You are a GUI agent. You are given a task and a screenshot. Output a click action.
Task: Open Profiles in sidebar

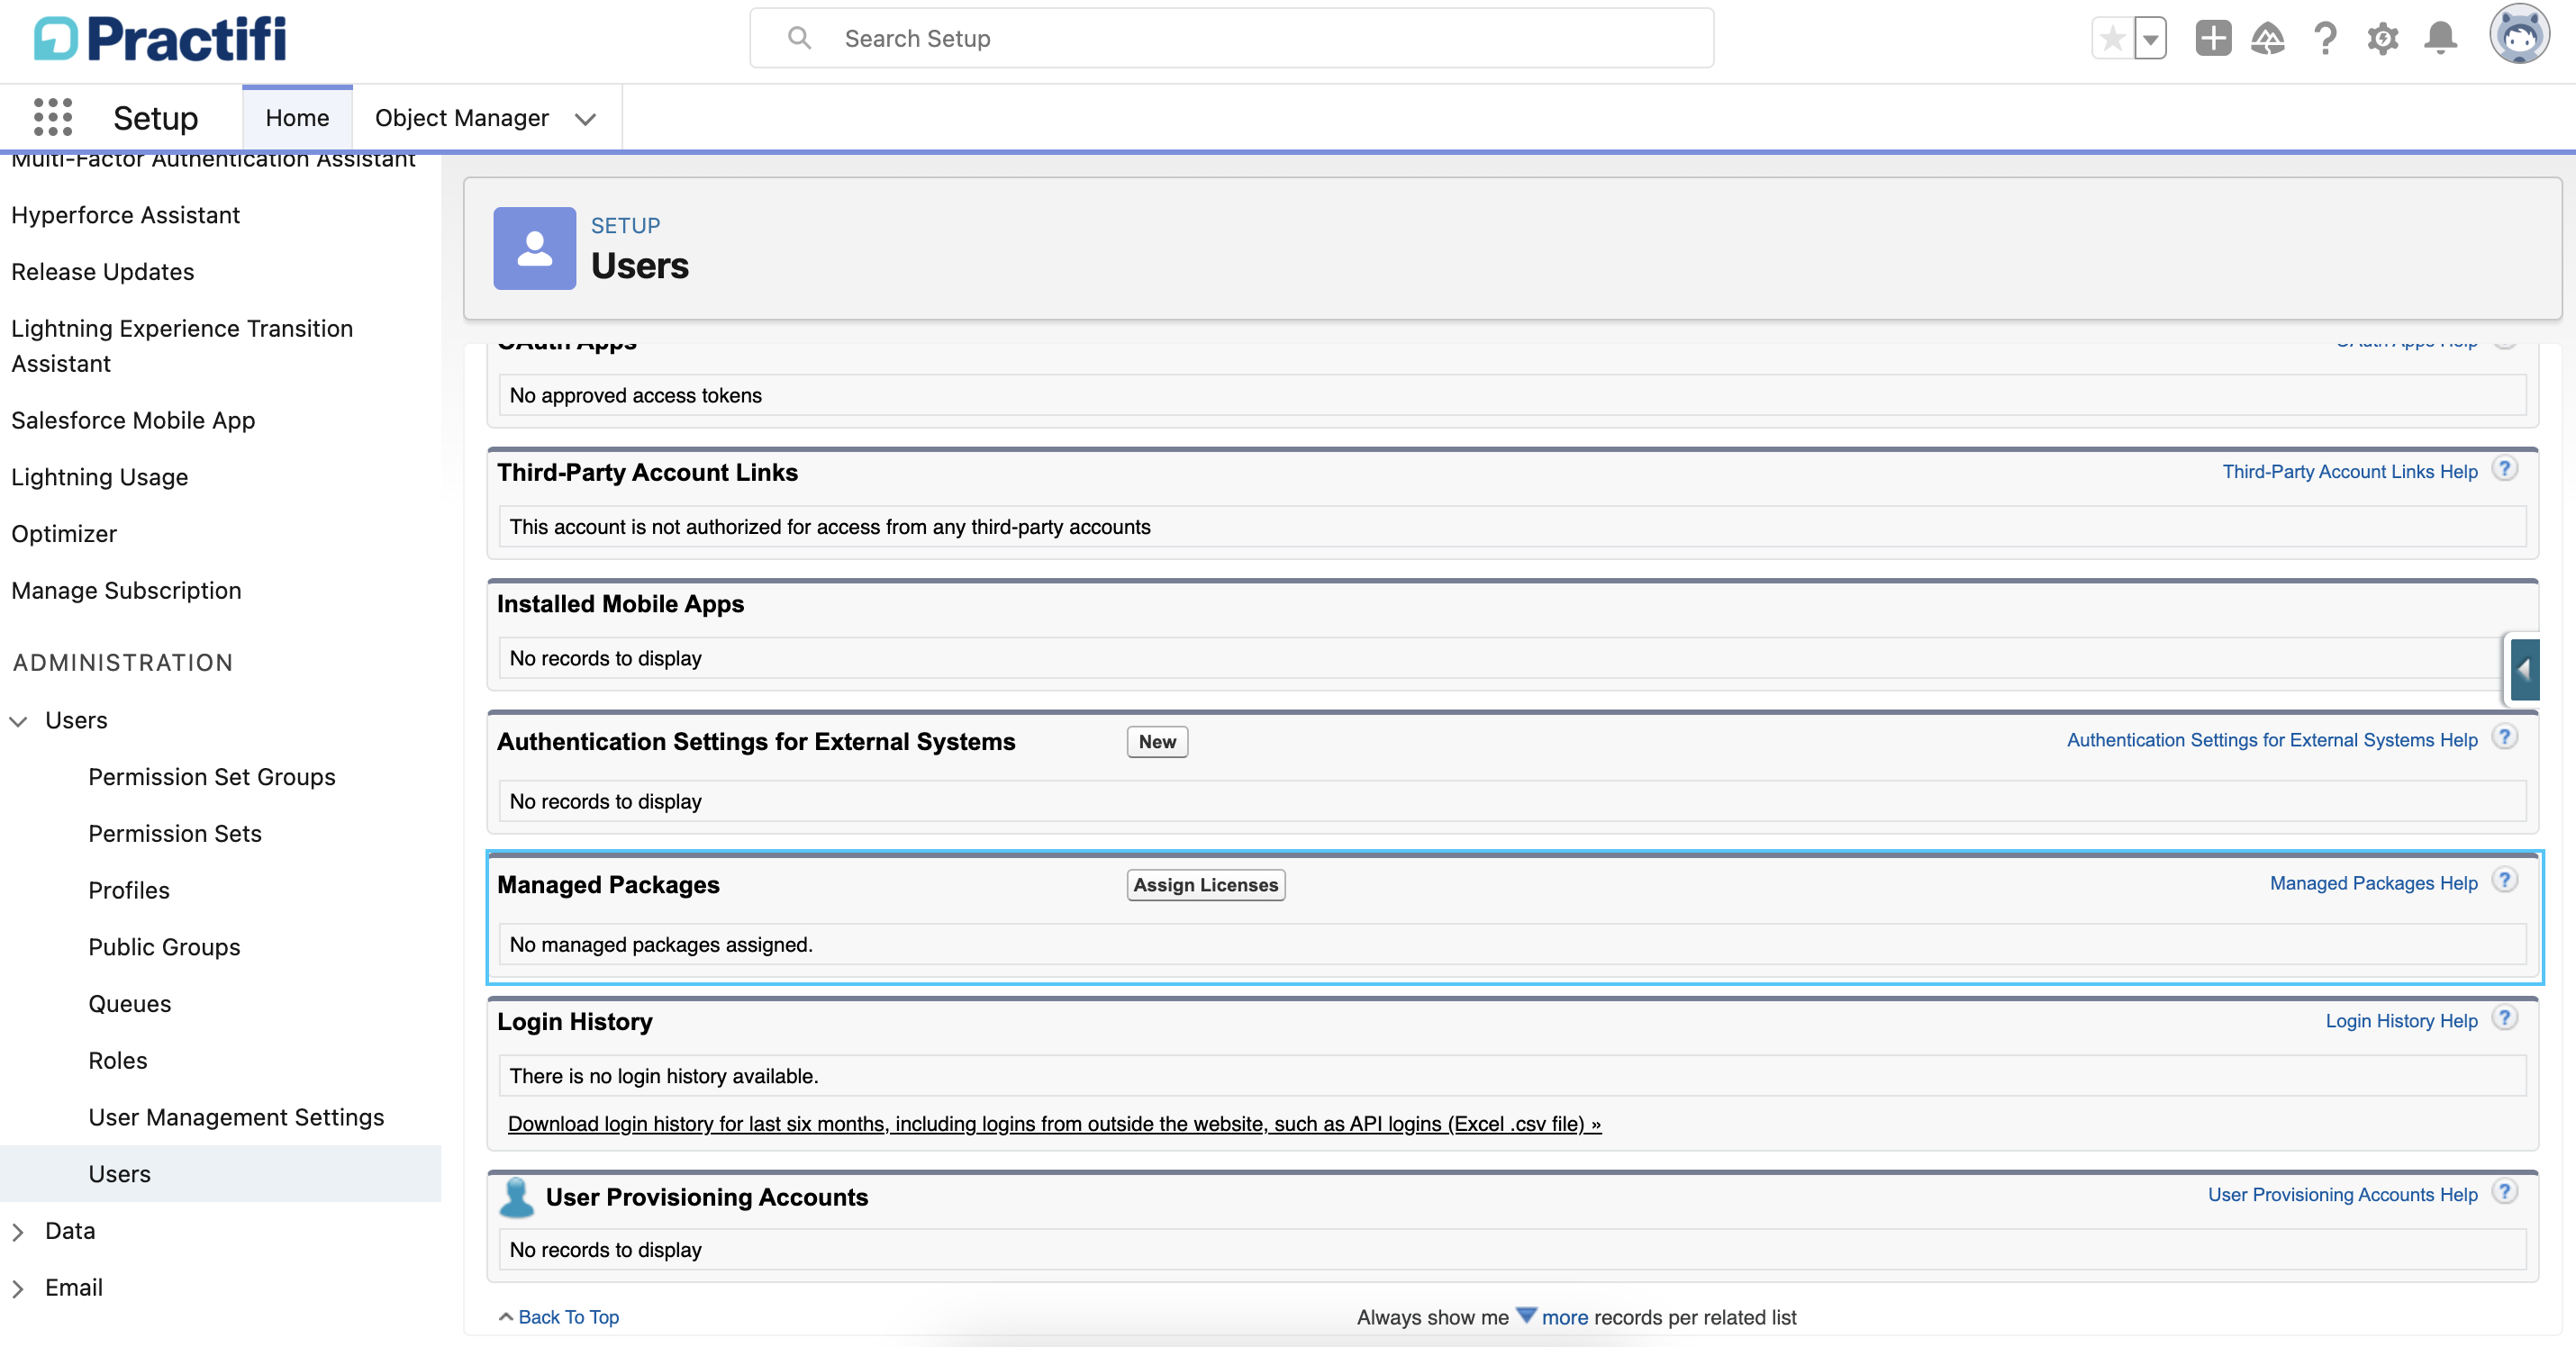(129, 890)
